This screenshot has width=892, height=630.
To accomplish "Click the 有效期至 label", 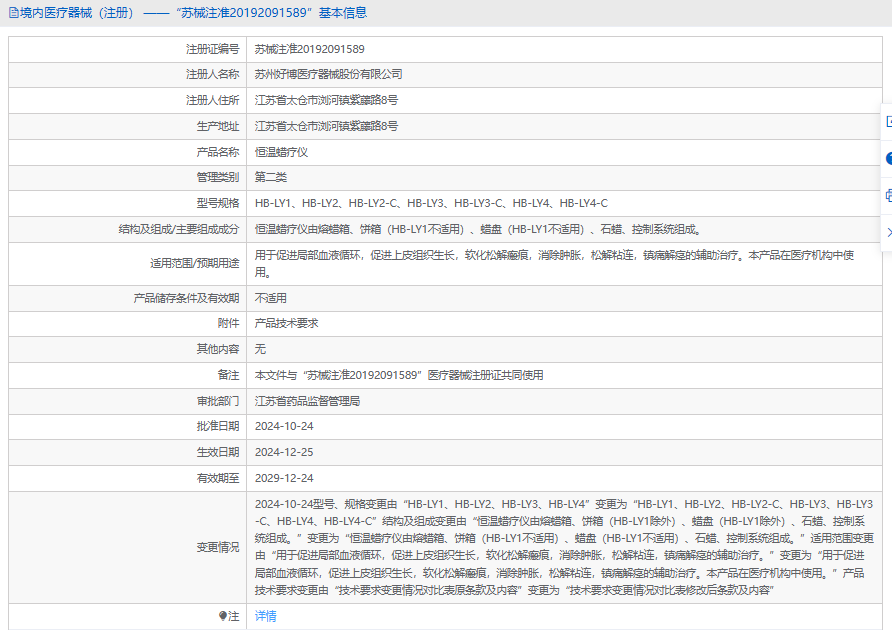I will pos(218,478).
